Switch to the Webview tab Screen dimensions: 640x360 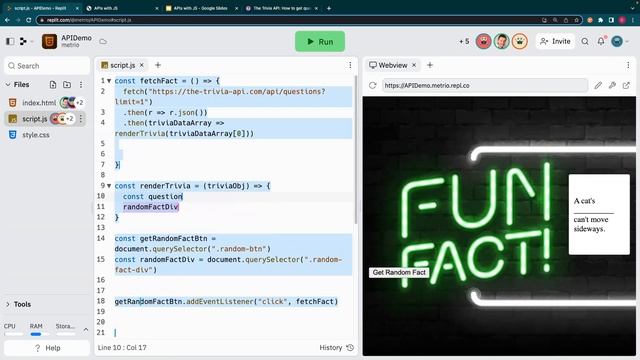(388, 65)
